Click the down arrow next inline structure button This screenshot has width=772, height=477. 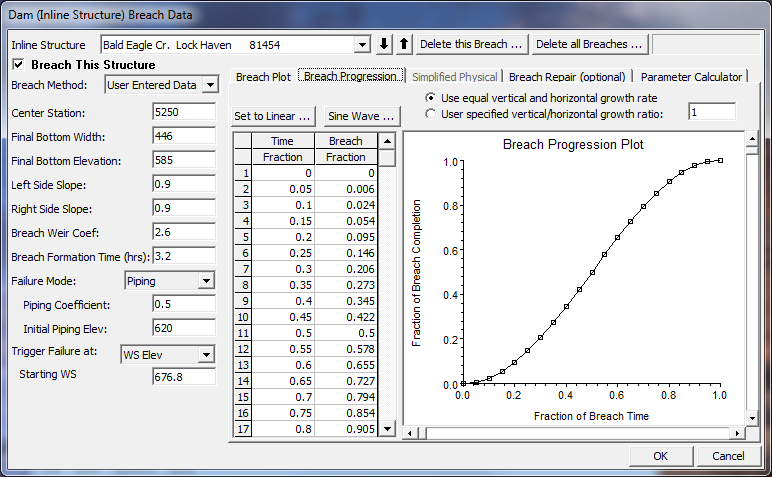click(385, 45)
